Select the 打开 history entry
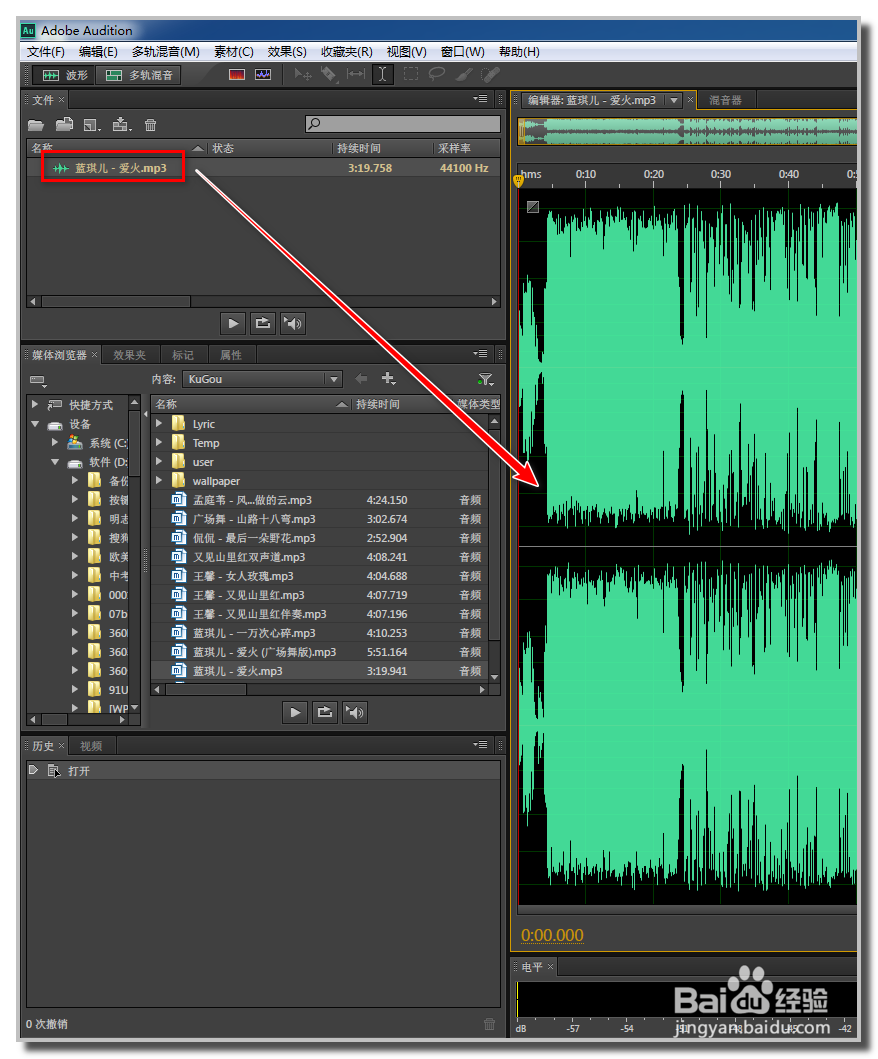 pyautogui.click(x=263, y=771)
